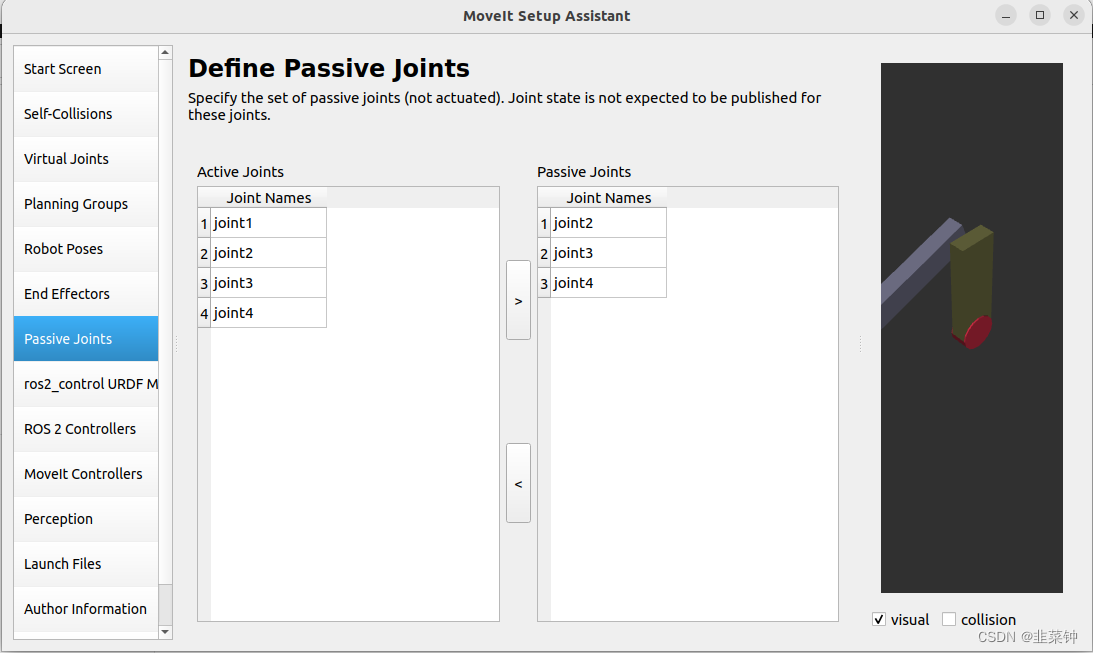This screenshot has width=1093, height=653.
Task: Select joint3 in Passive Joints list
Action: coord(609,253)
